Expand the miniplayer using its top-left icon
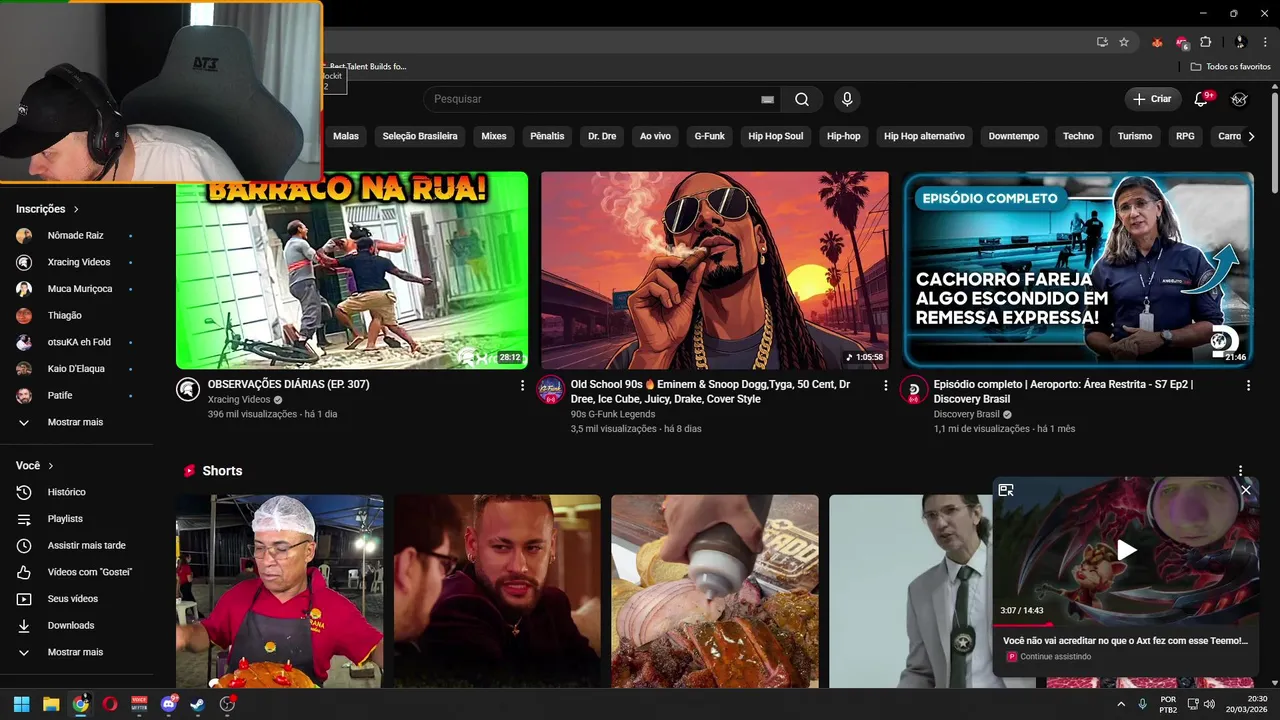The height and width of the screenshot is (720, 1280). coord(1006,490)
